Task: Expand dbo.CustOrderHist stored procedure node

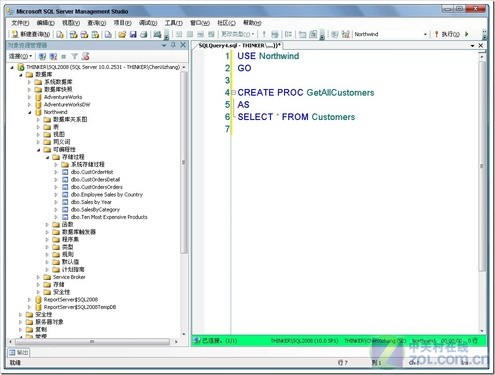Action: click(x=56, y=172)
